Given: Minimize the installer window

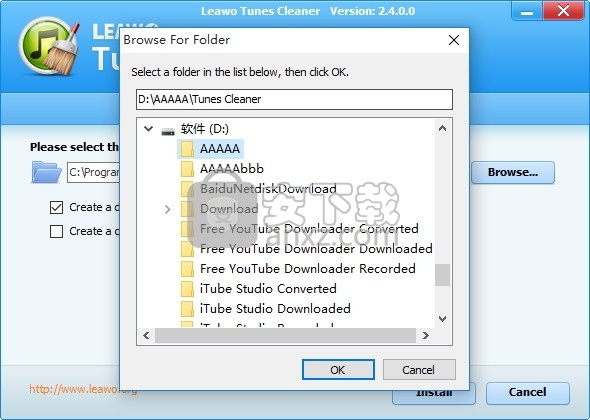Looking at the screenshot, I should [527, 11].
